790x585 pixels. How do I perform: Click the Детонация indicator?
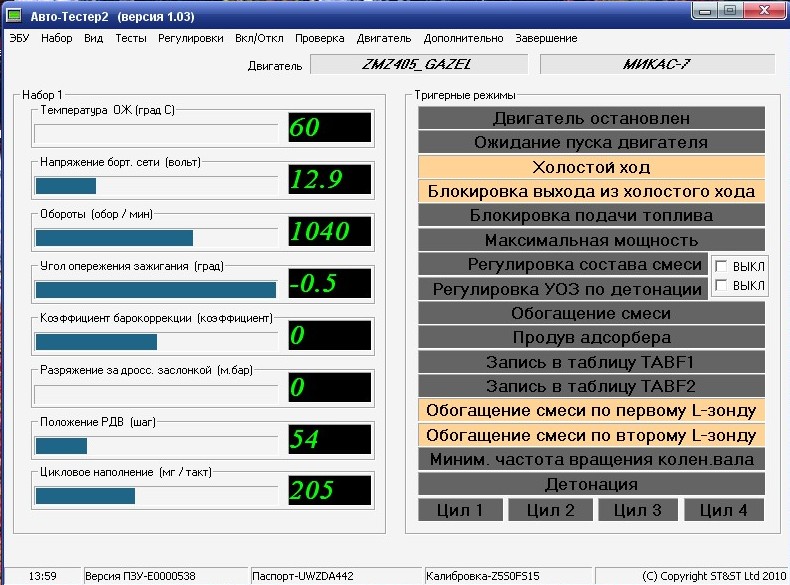coord(591,484)
